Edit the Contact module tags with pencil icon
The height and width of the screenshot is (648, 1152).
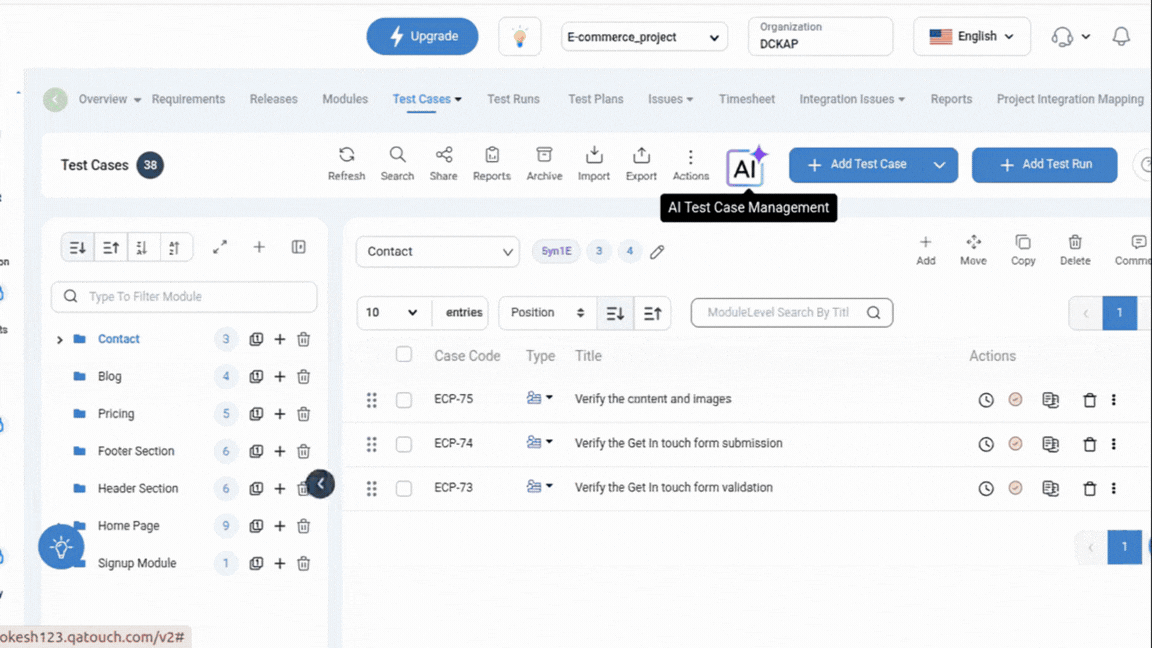(x=657, y=252)
